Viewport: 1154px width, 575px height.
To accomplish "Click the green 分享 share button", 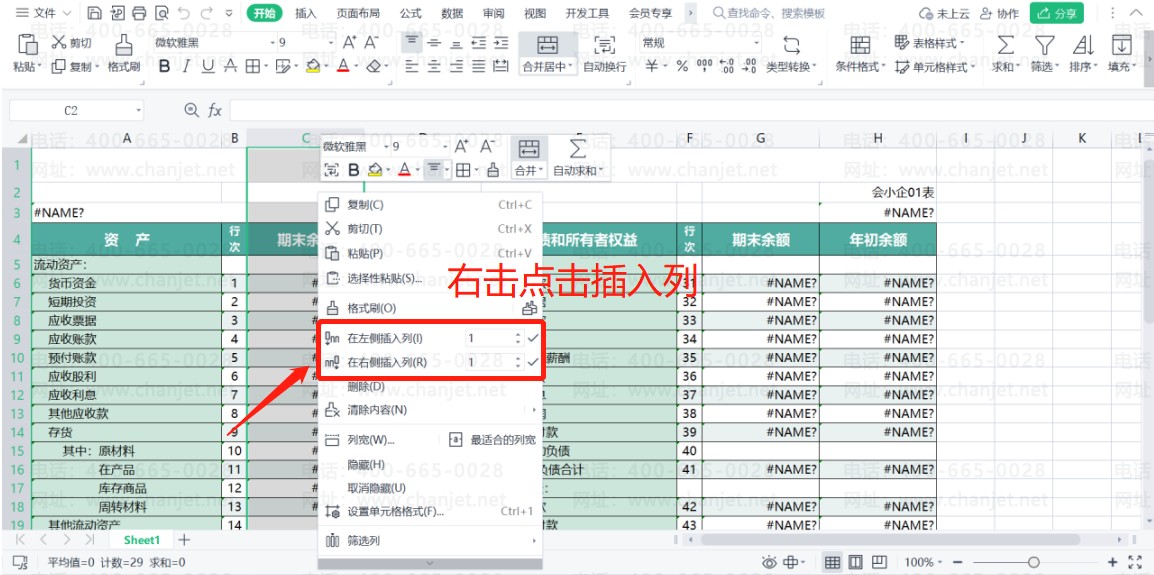I will tap(1057, 13).
